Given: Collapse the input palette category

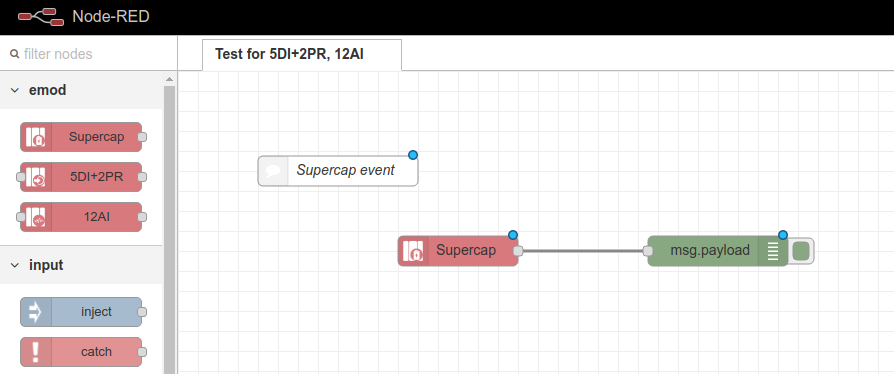Looking at the screenshot, I should coord(81,265).
